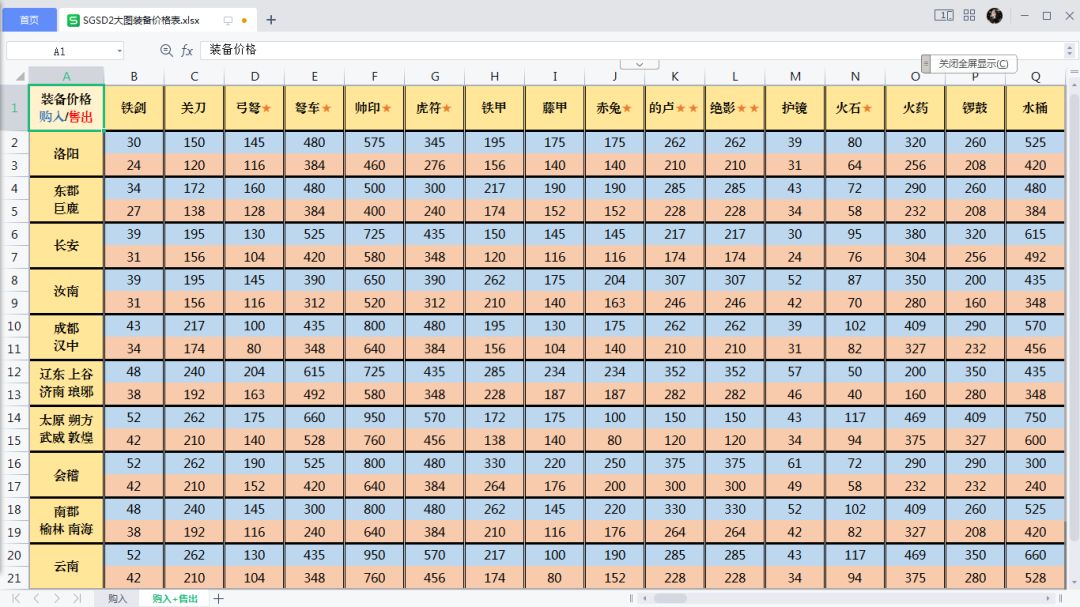The height and width of the screenshot is (607, 1080).
Task: Click 关闭全屏显示(C) button
Action: click(x=973, y=63)
